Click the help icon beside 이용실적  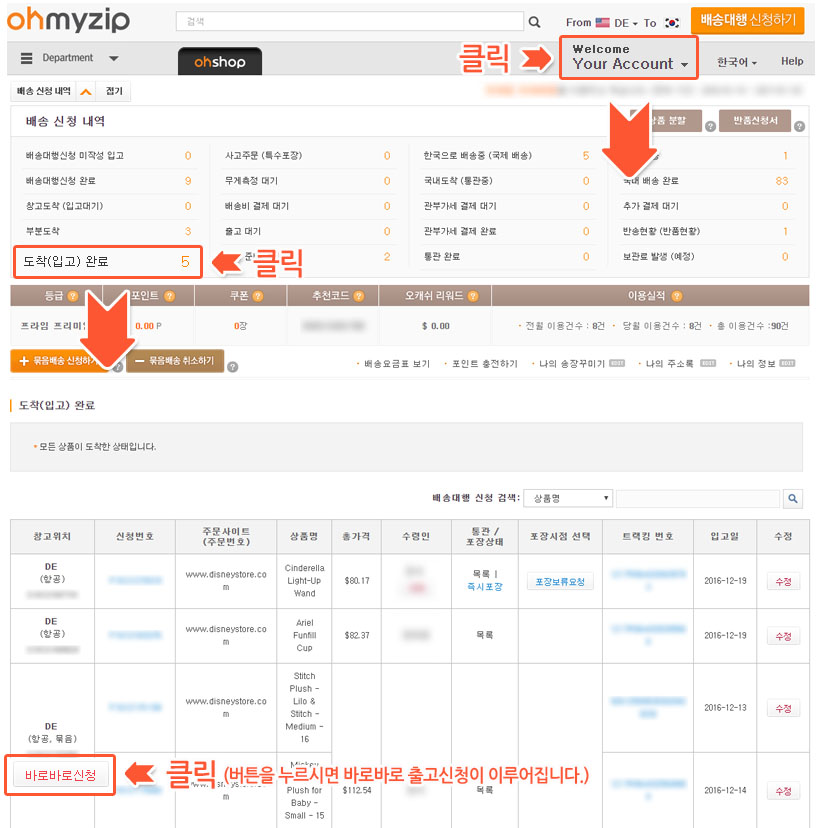[x=677, y=296]
